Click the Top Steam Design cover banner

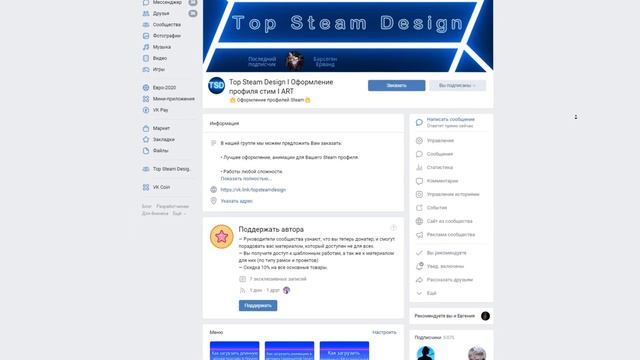click(x=348, y=36)
